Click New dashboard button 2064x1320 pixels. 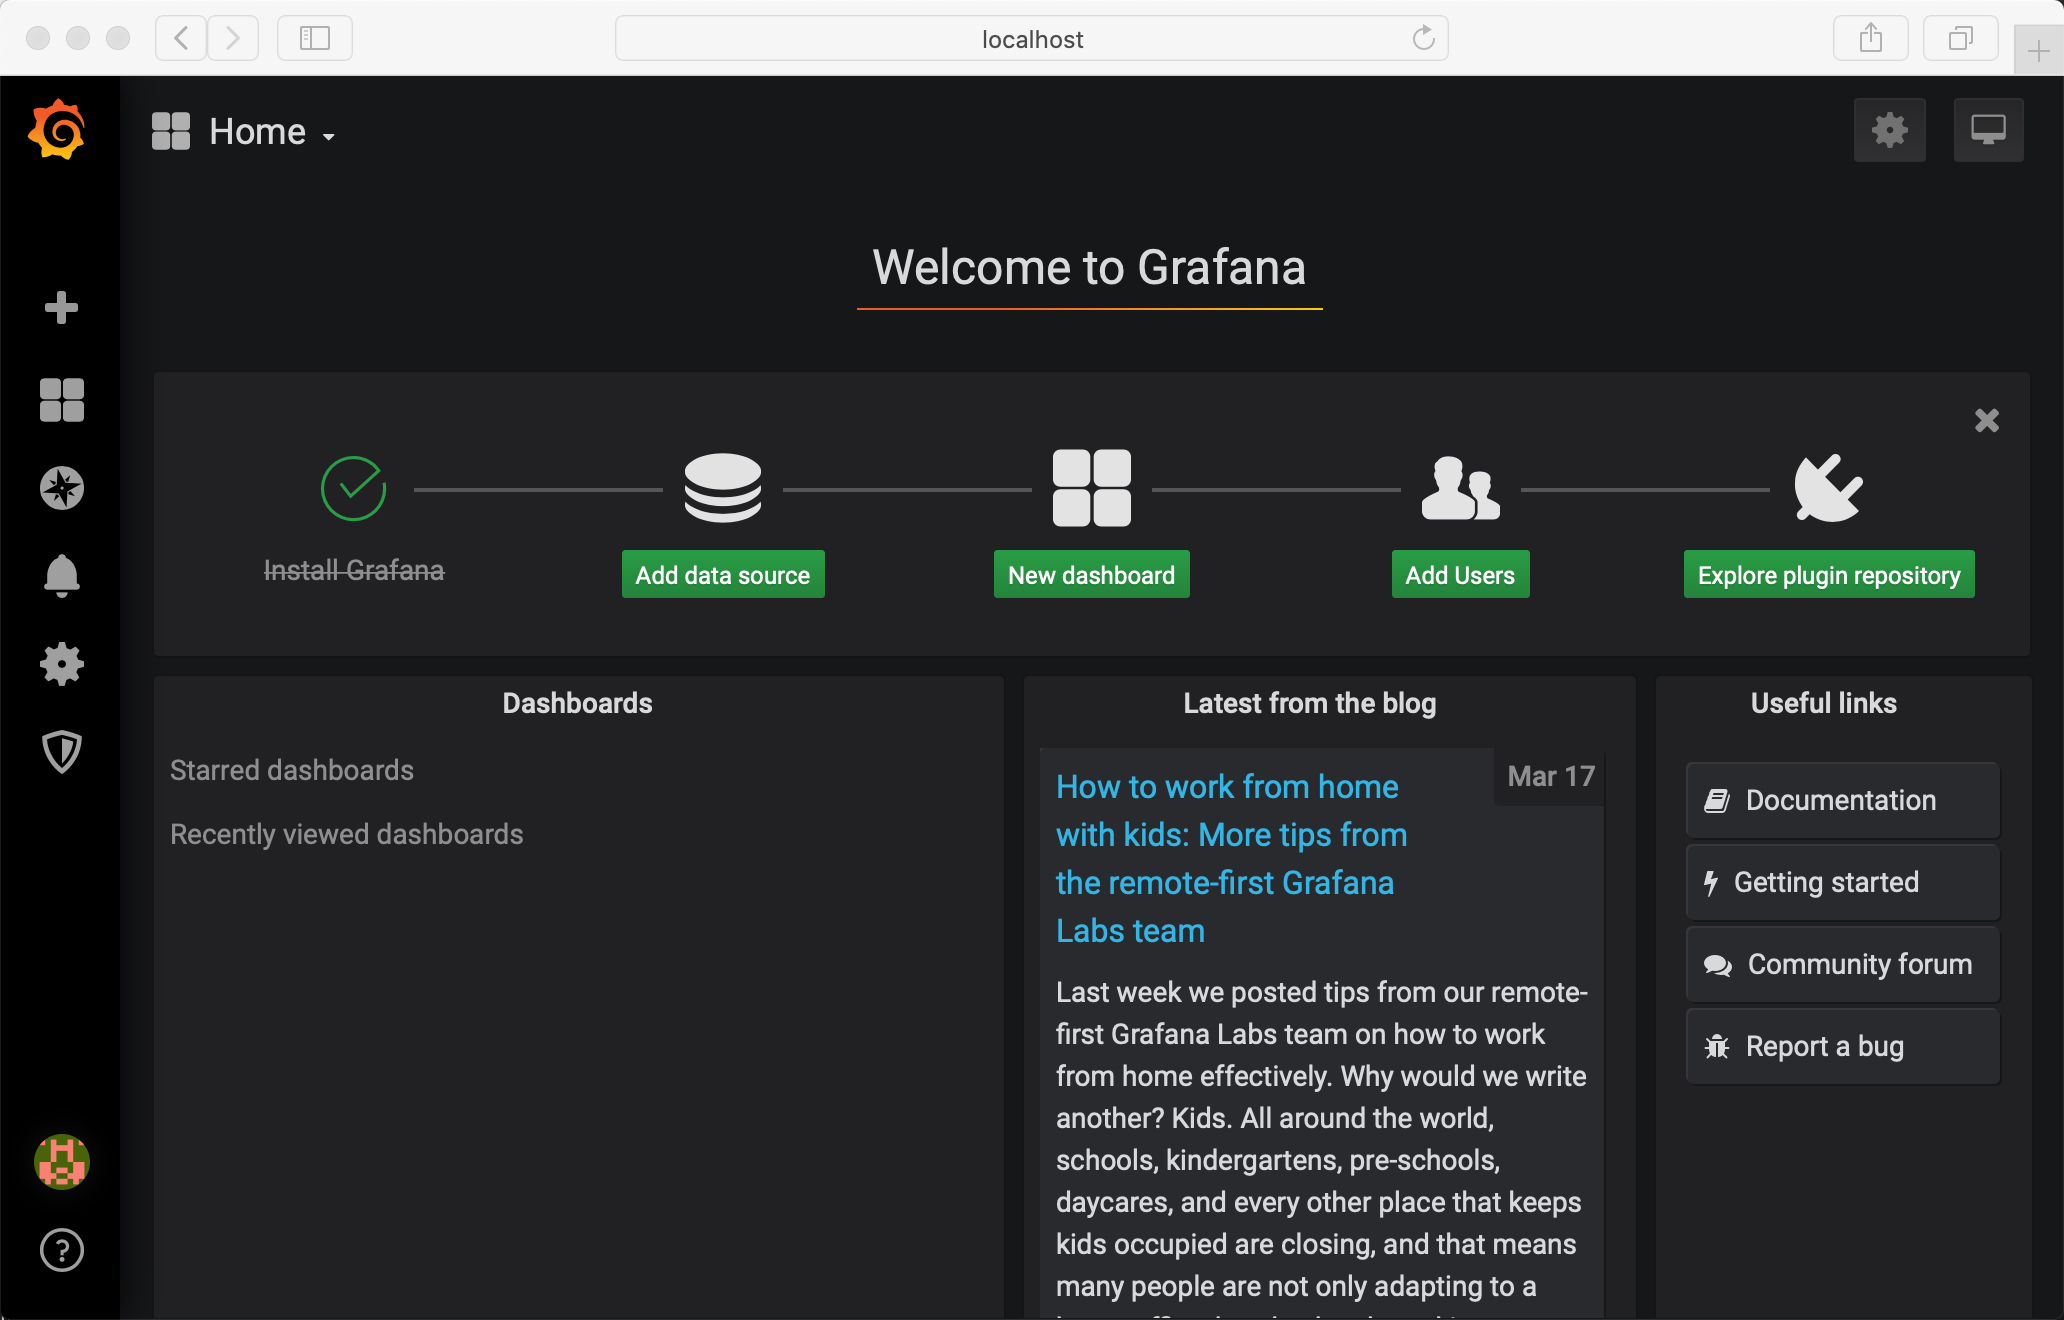pyautogui.click(x=1091, y=575)
